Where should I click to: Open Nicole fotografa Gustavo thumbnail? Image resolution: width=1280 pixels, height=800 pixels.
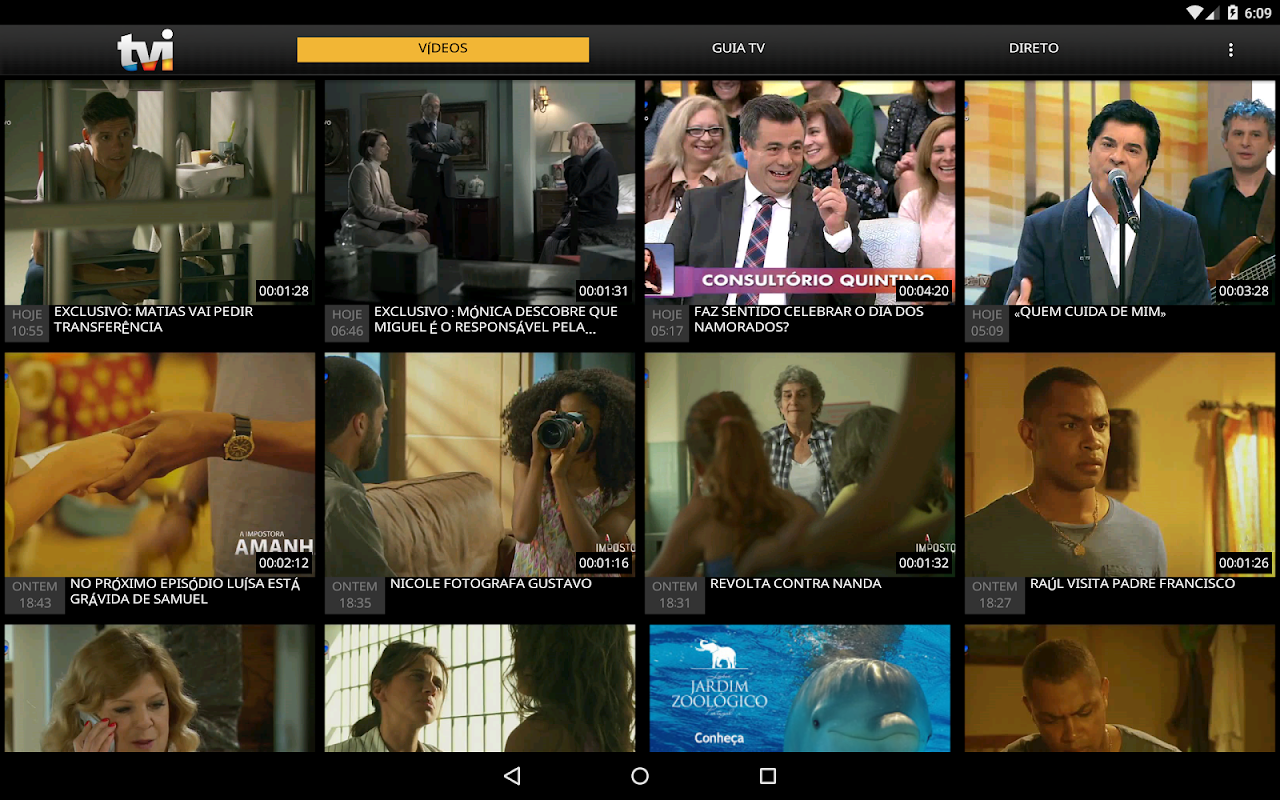(480, 464)
